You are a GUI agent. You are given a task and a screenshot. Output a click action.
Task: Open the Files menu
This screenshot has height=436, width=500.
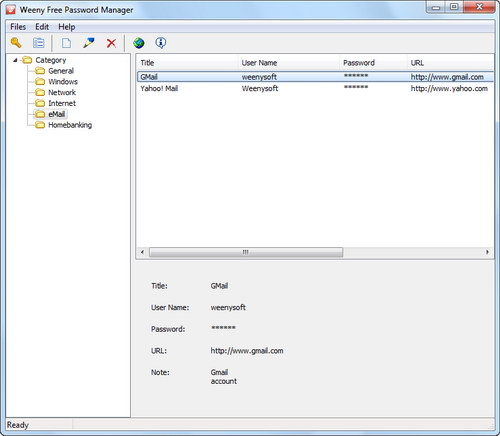[x=18, y=27]
